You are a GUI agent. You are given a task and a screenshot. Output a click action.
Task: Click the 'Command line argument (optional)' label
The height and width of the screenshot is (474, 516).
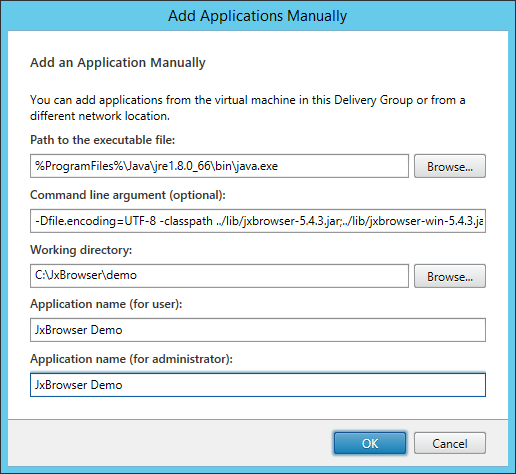click(x=128, y=195)
